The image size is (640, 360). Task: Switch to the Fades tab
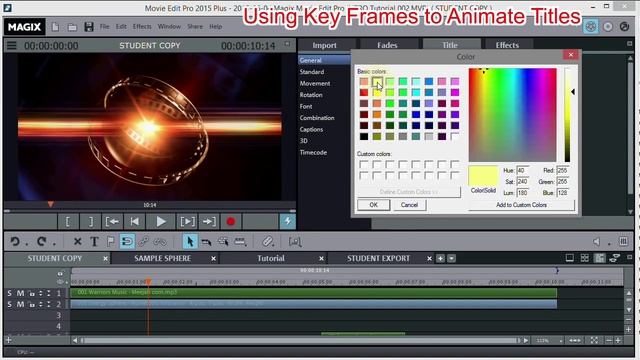pos(387,45)
